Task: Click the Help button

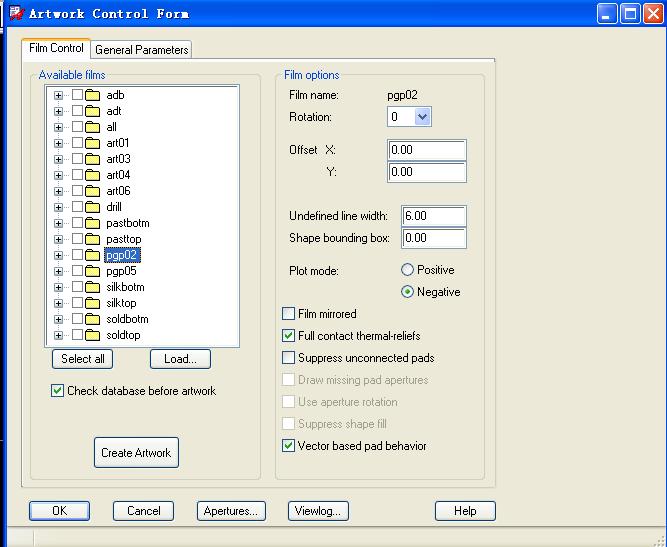Action: point(465,511)
